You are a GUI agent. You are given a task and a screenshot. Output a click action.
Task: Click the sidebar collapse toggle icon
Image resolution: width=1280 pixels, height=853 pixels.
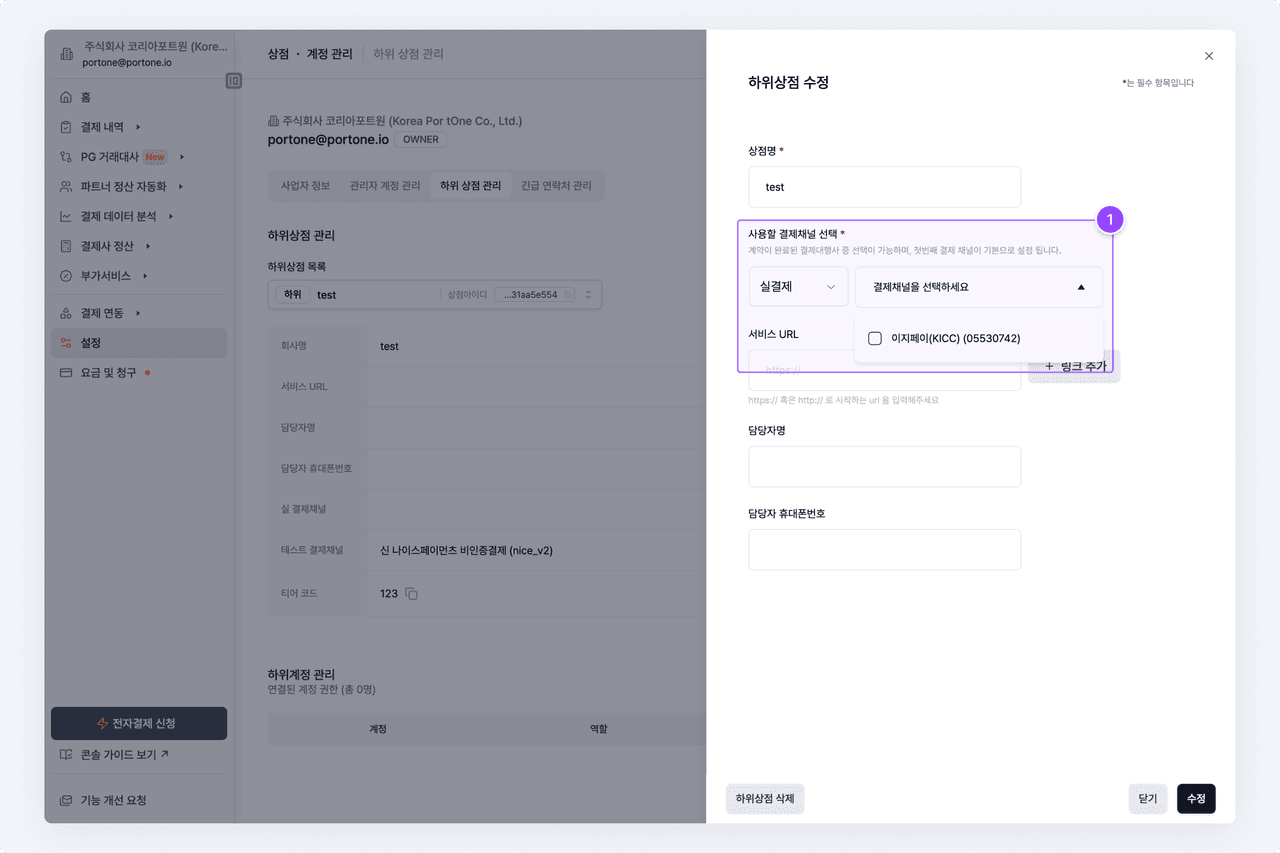(x=234, y=80)
